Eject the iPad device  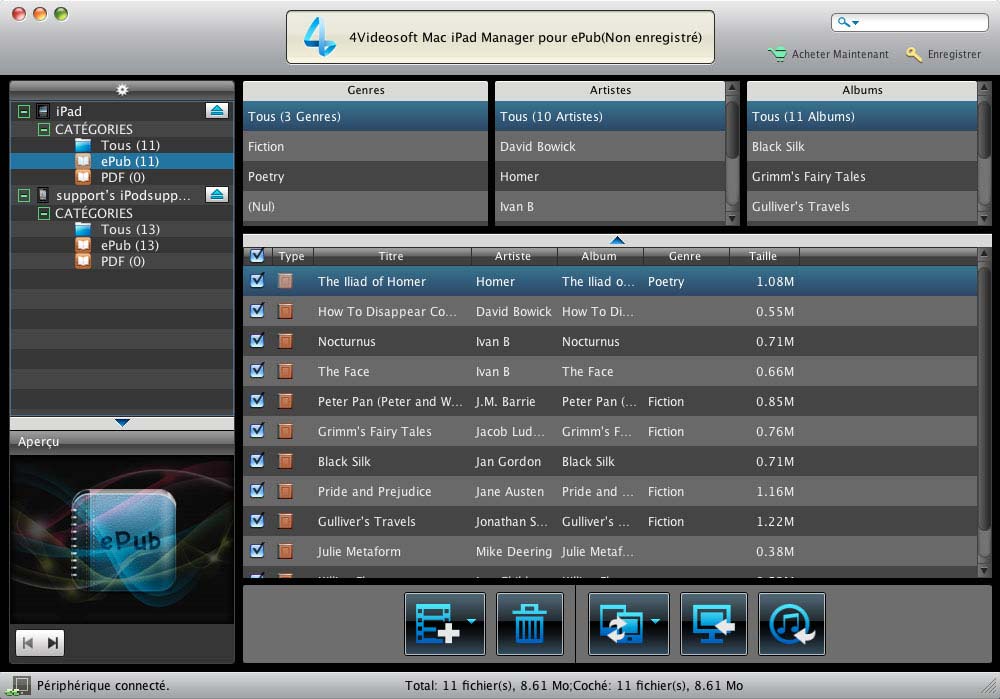tap(217, 111)
